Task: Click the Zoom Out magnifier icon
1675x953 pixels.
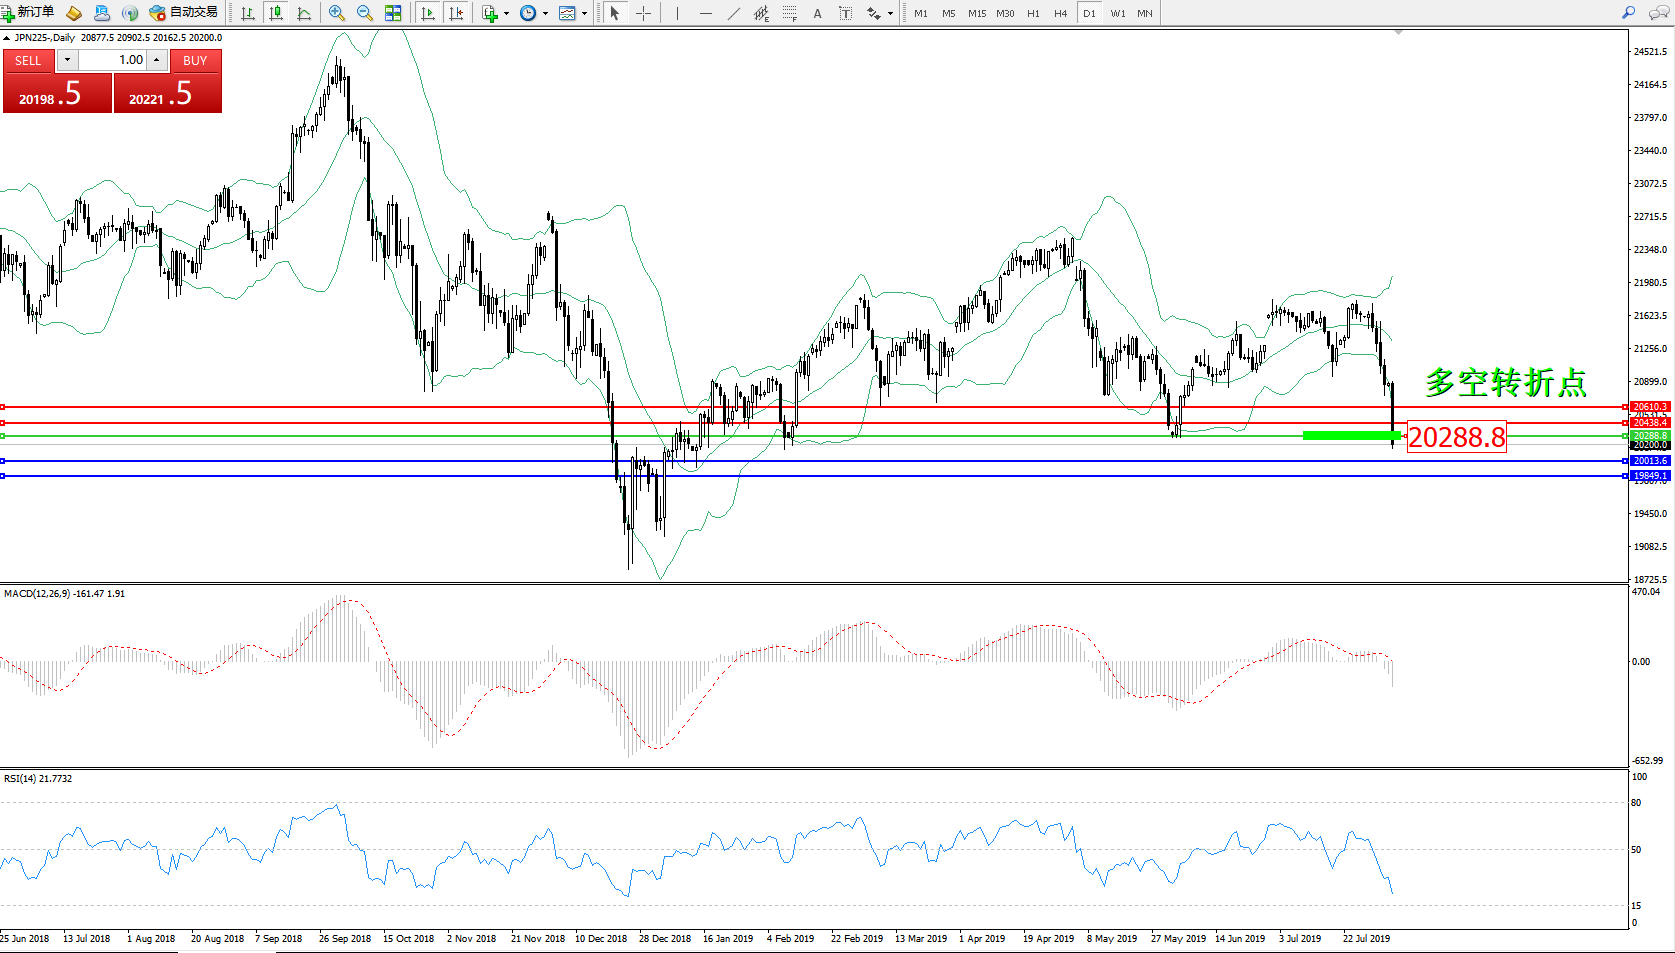Action: pyautogui.click(x=365, y=13)
